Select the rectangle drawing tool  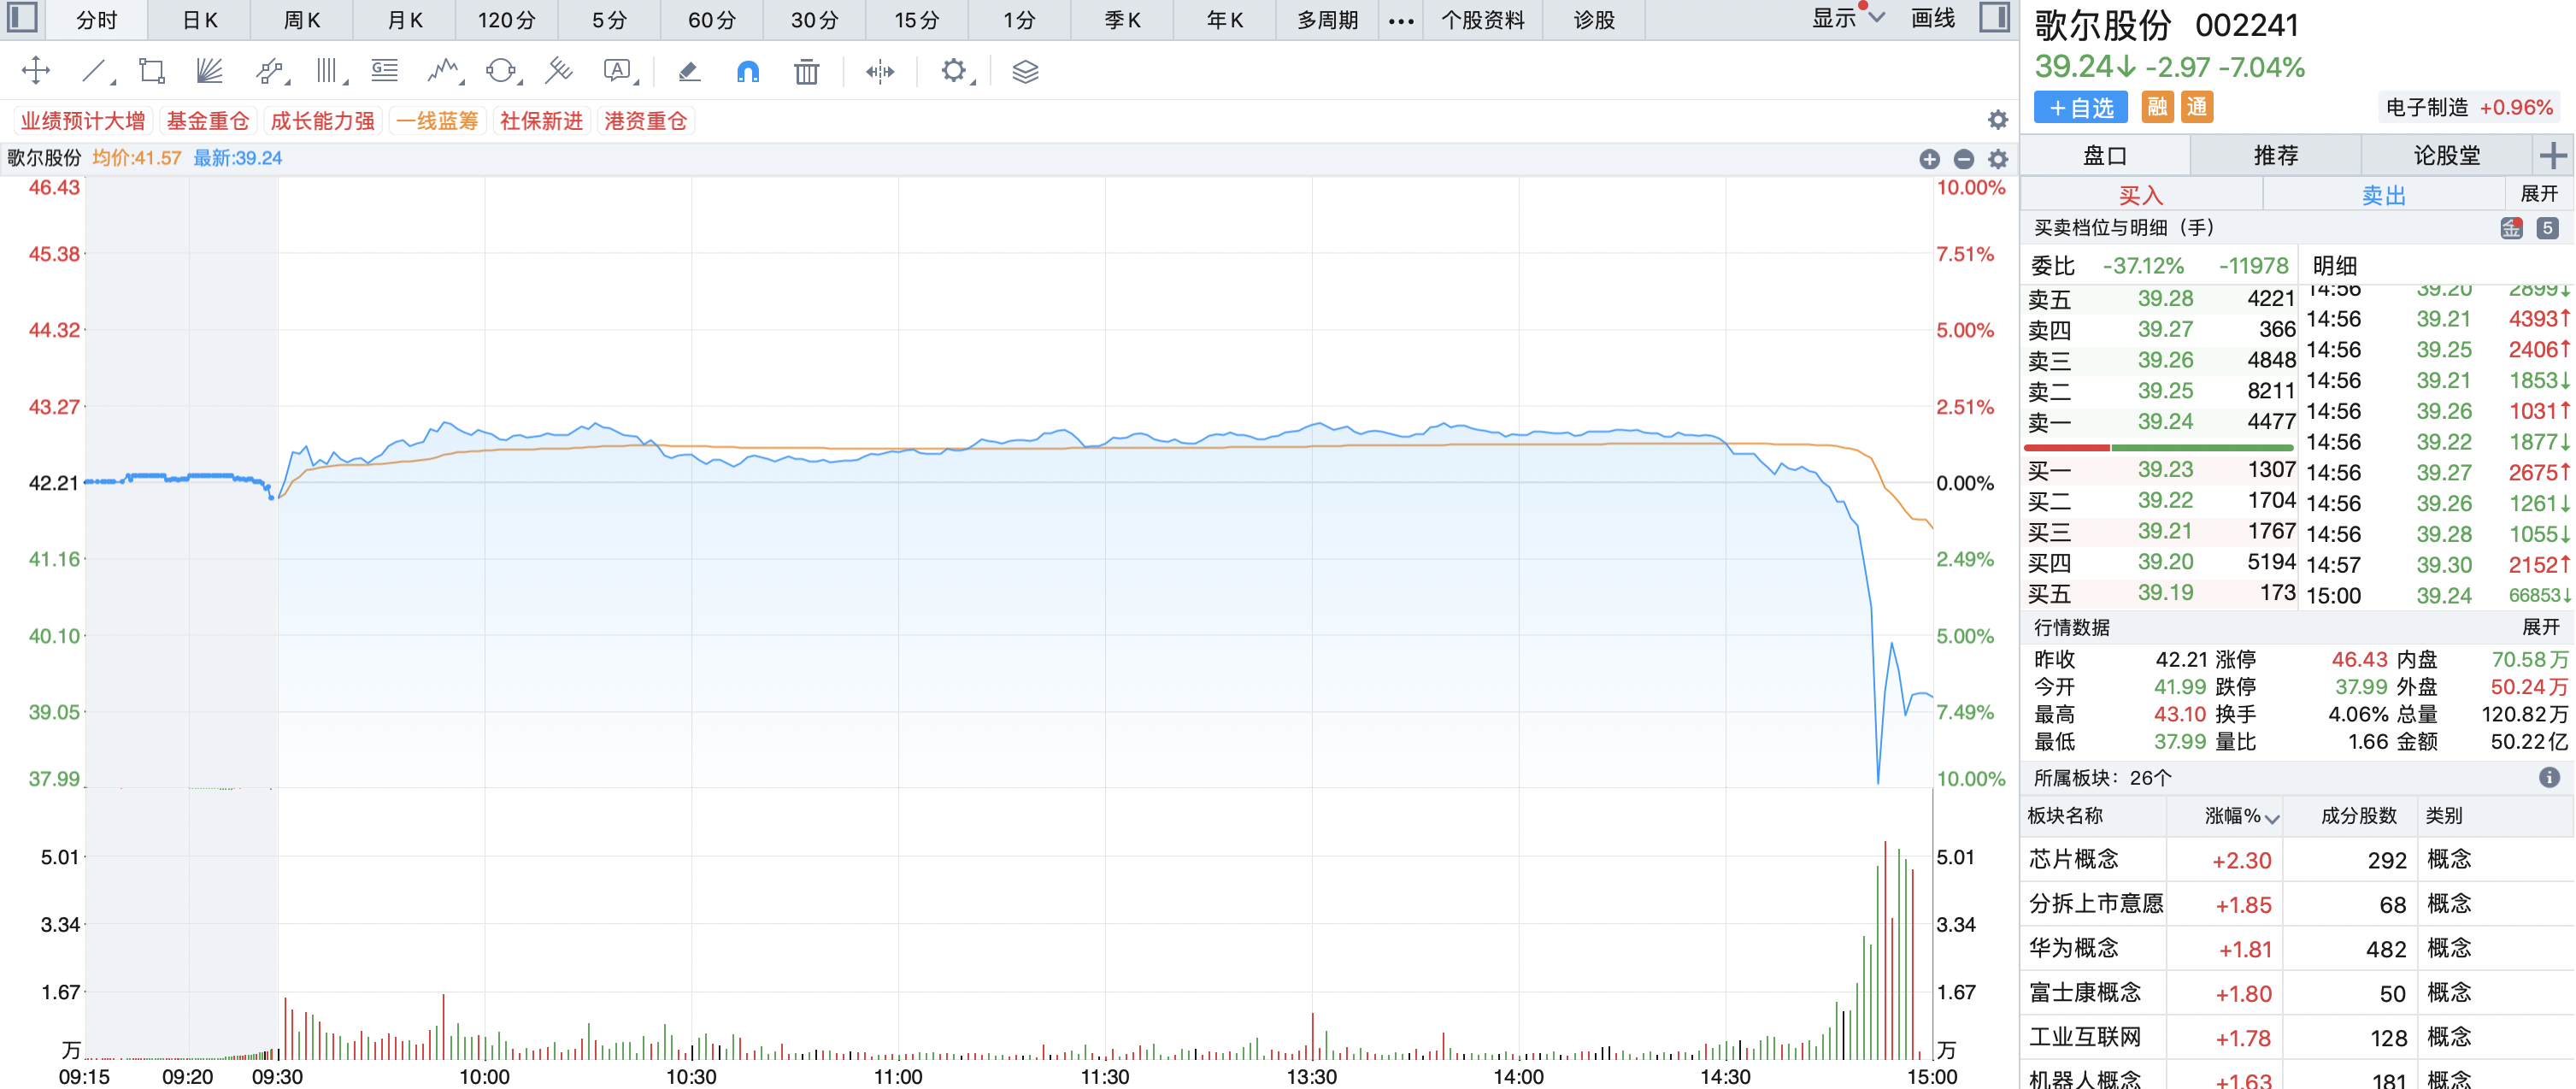152,71
